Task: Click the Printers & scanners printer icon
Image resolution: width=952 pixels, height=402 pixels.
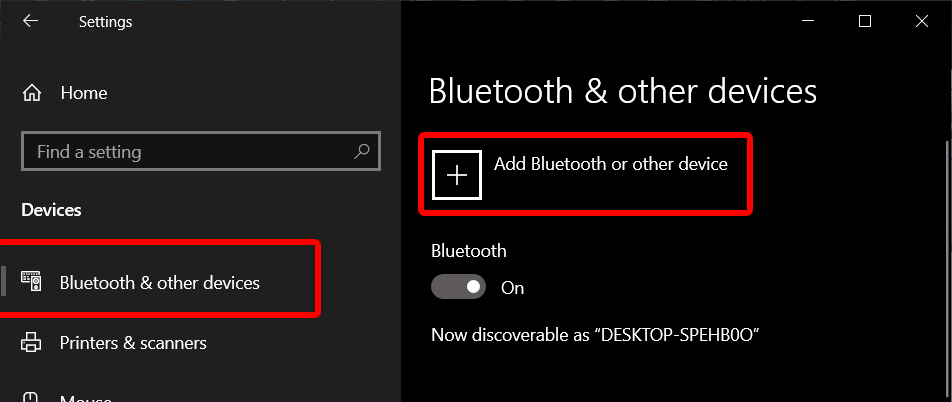Action: pyautogui.click(x=31, y=342)
